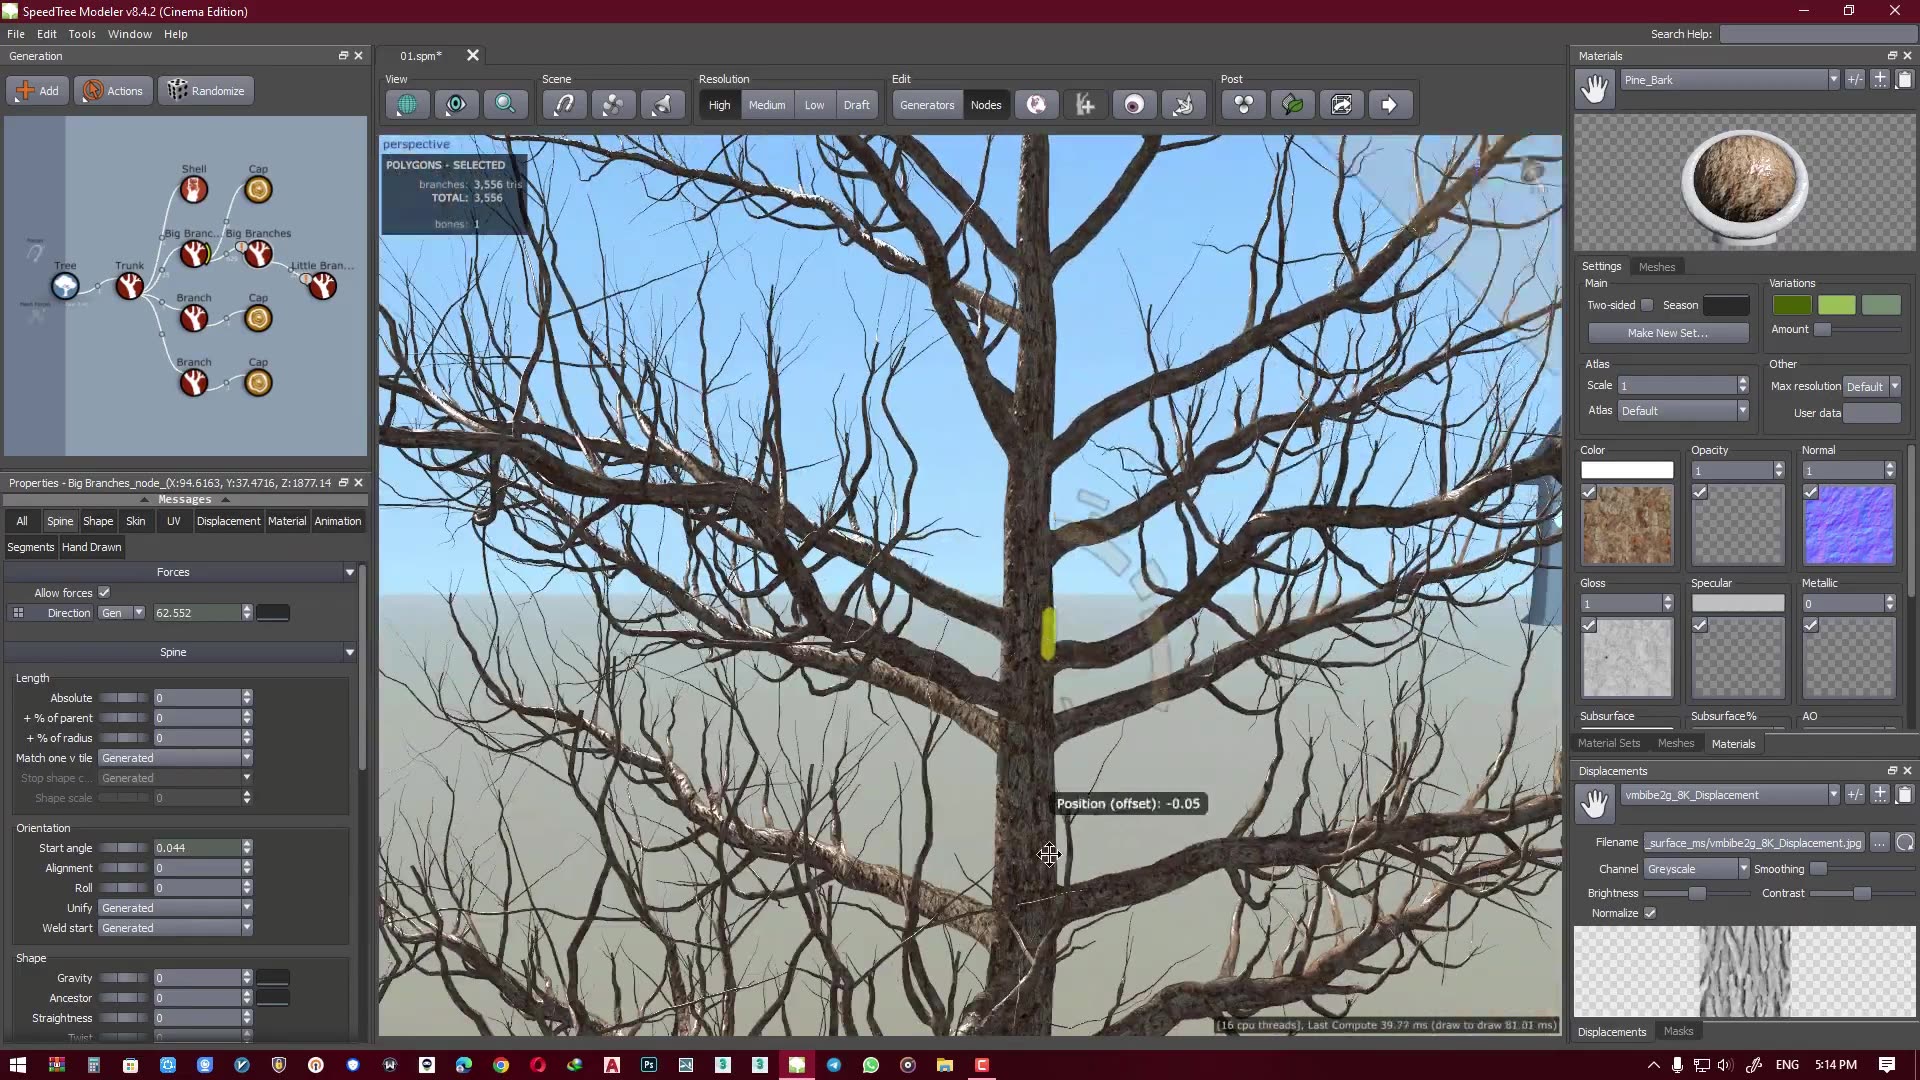
Task: Click the eye visibility icon in View toolbar
Action: point(456,104)
